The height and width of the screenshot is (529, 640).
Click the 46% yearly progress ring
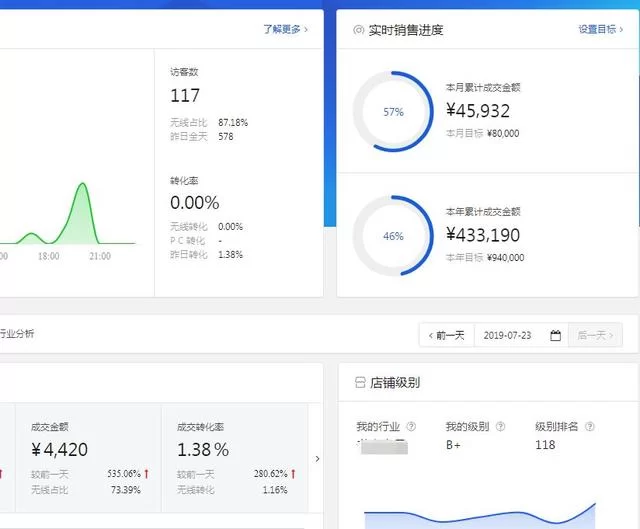(x=393, y=236)
